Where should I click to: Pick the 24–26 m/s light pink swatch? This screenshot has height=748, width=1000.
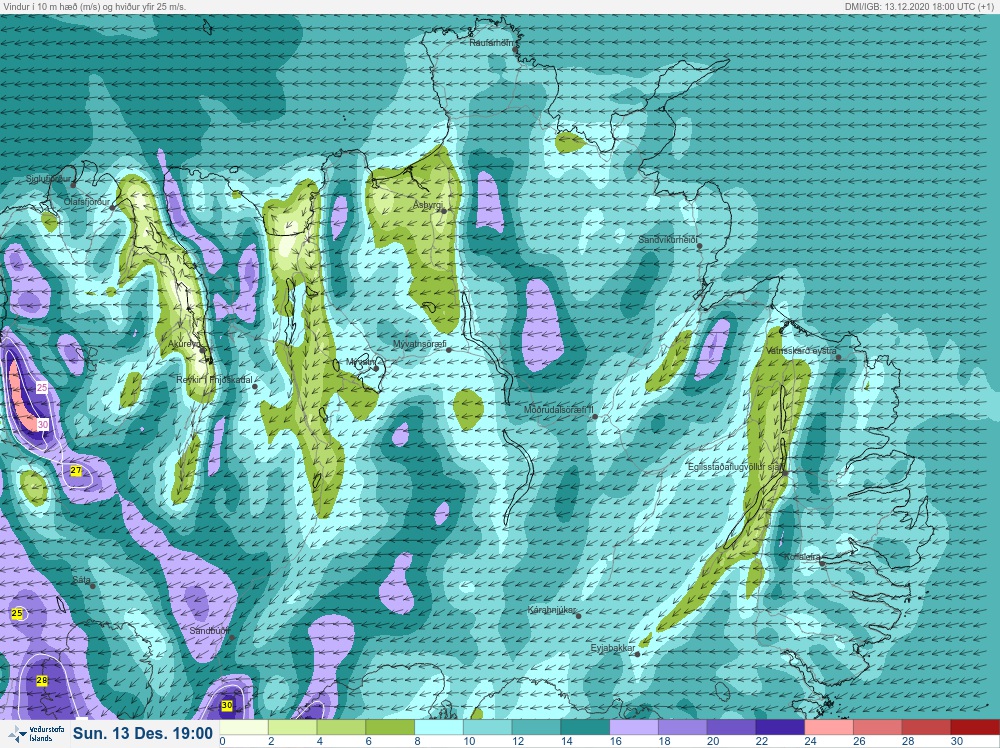[x=829, y=728]
